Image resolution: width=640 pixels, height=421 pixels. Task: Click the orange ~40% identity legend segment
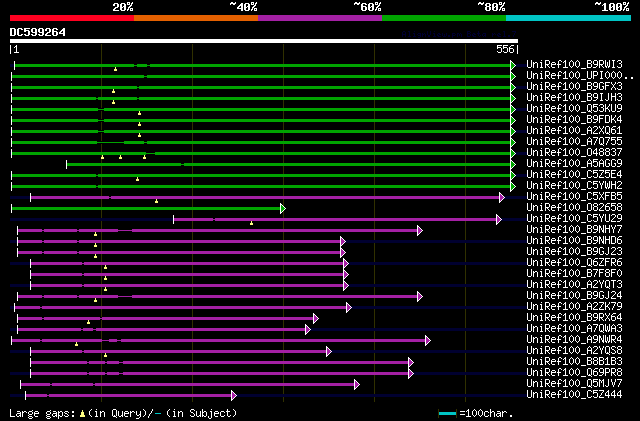tap(196, 18)
